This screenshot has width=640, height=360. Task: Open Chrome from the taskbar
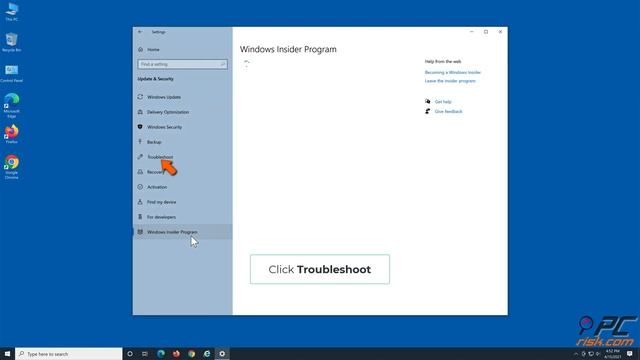[x=191, y=353]
